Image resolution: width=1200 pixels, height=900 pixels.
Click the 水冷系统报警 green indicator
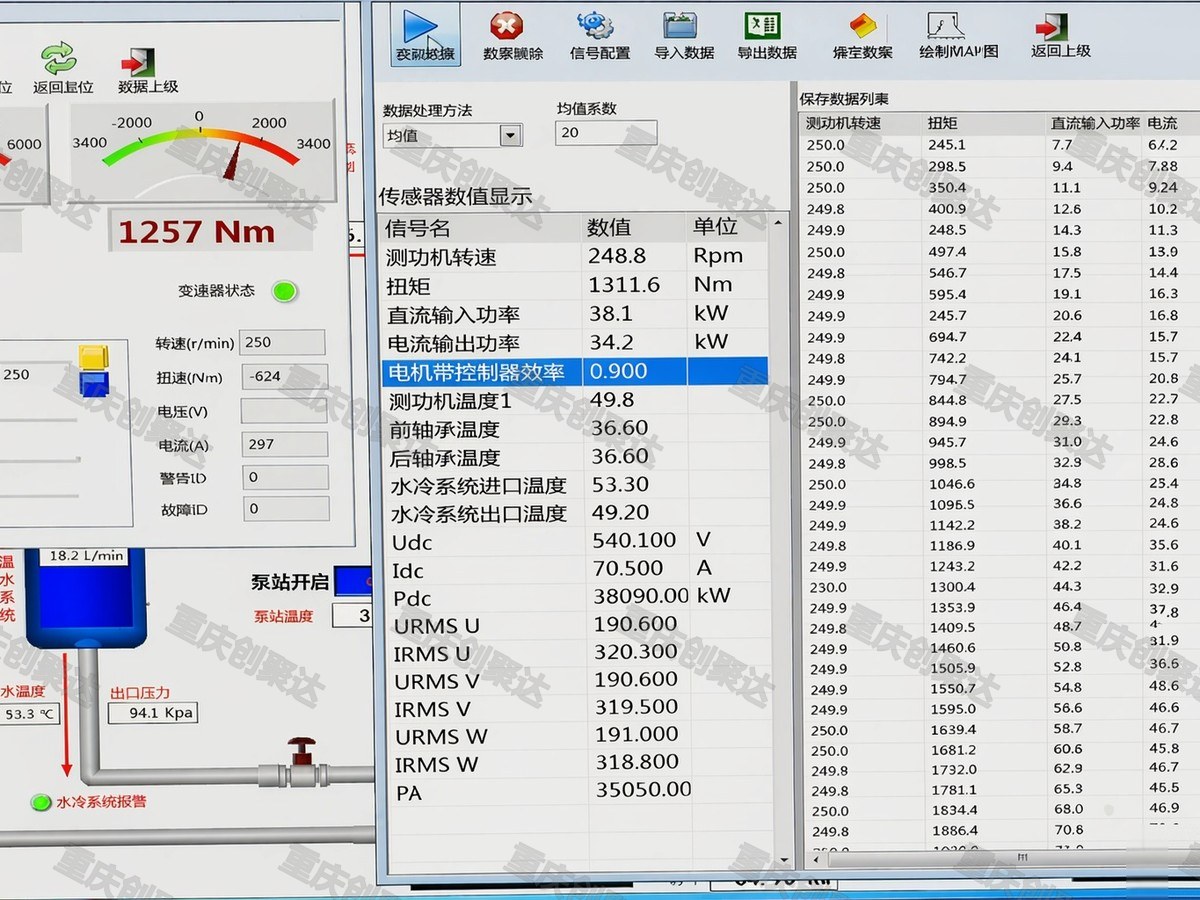tap(41, 801)
